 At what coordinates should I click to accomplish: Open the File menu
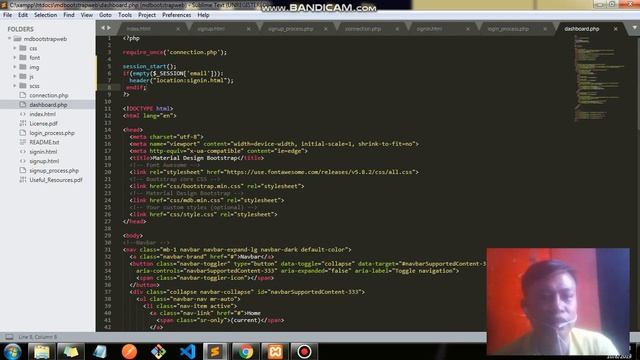pyautogui.click(x=7, y=15)
